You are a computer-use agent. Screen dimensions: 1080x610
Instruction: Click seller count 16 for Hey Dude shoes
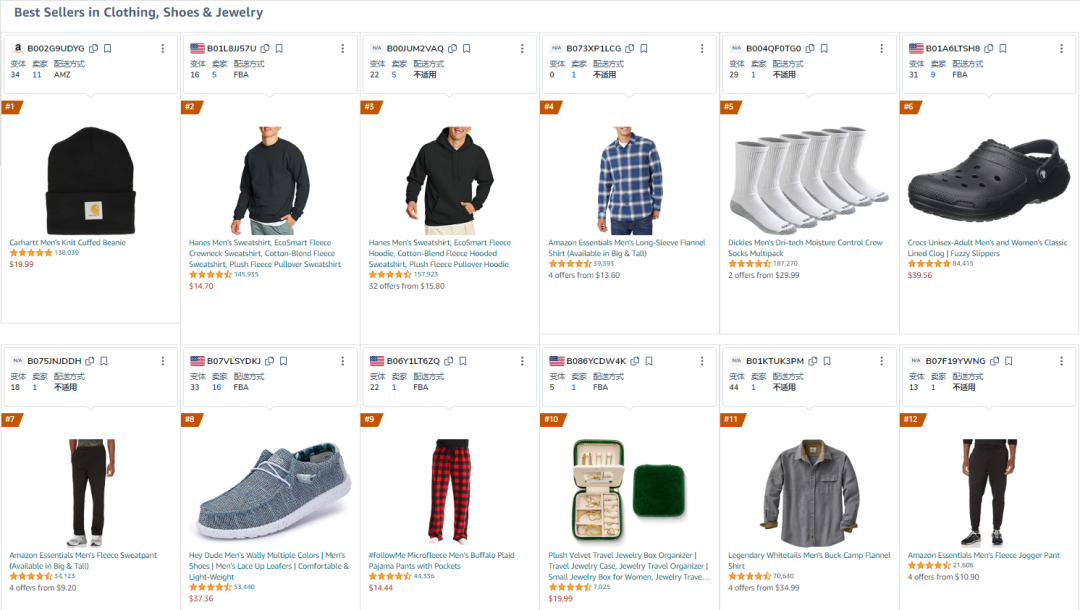coord(216,387)
